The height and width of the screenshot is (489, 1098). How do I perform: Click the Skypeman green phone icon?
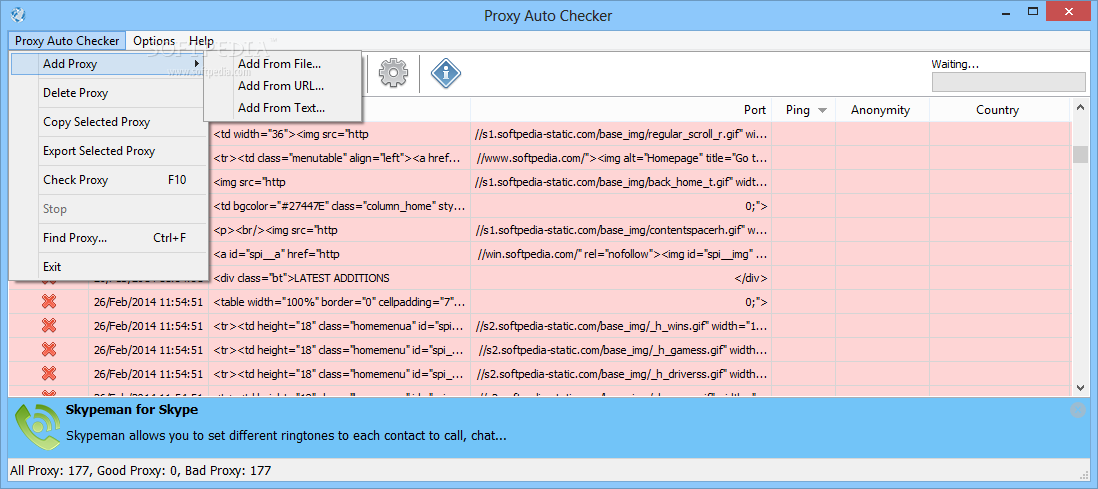36,426
